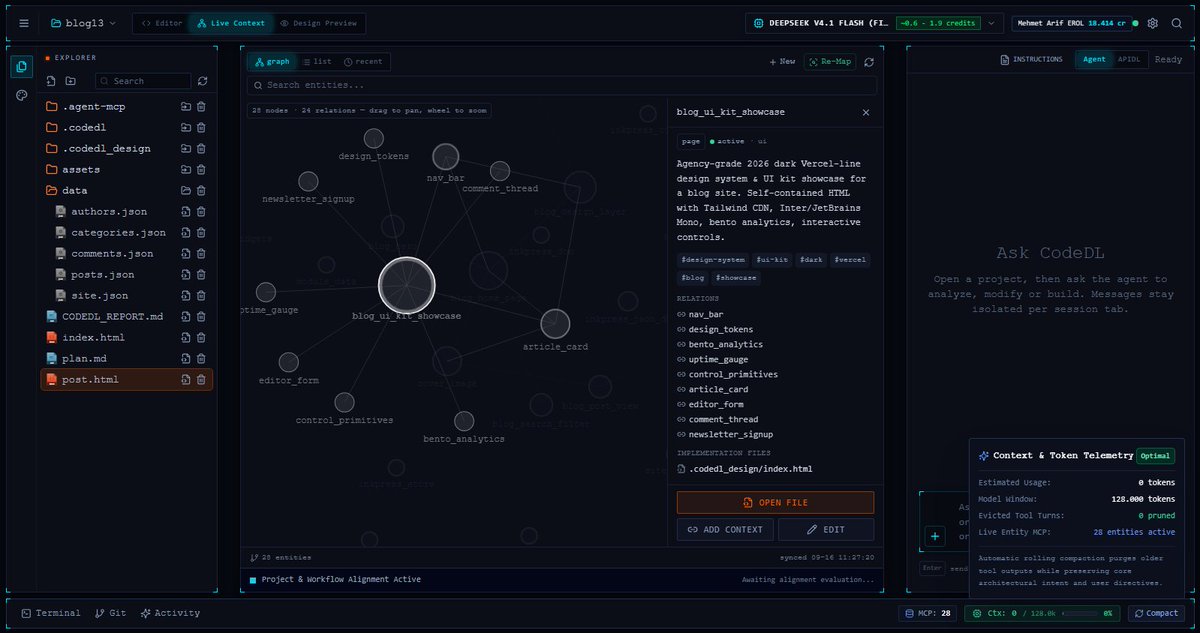This screenshot has height=633, width=1200.
Task: Switch to the Live Context tab
Action: [x=230, y=23]
